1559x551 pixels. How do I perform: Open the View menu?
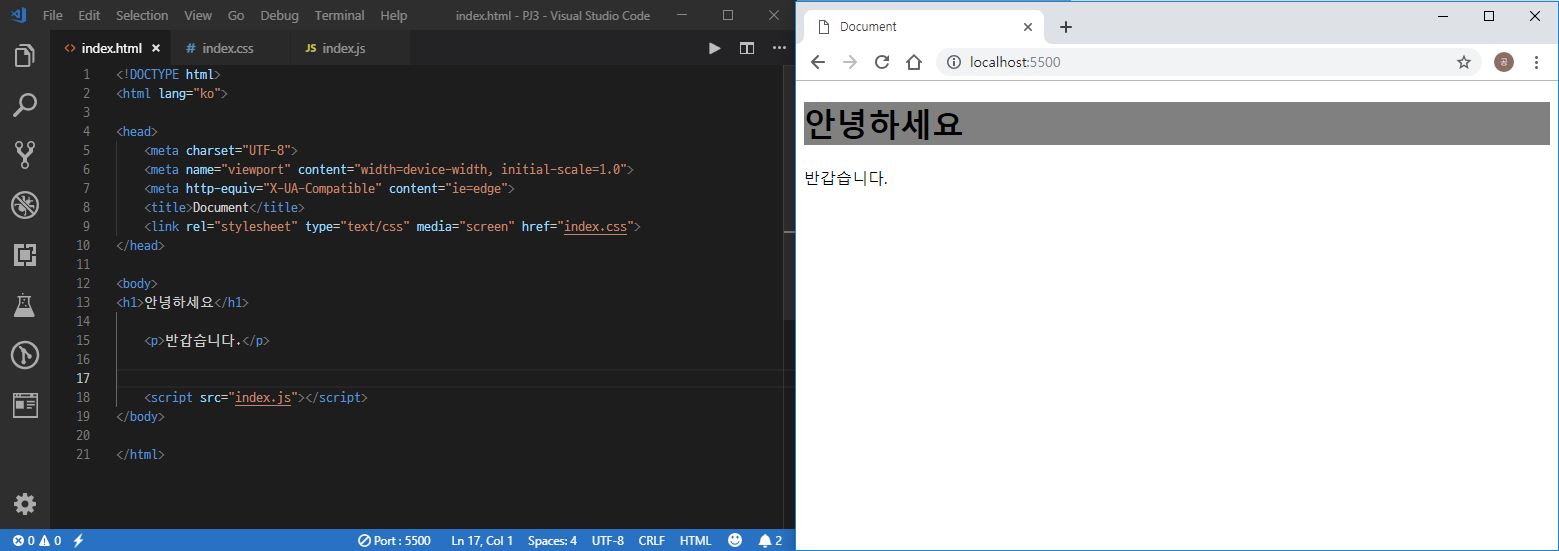(198, 15)
